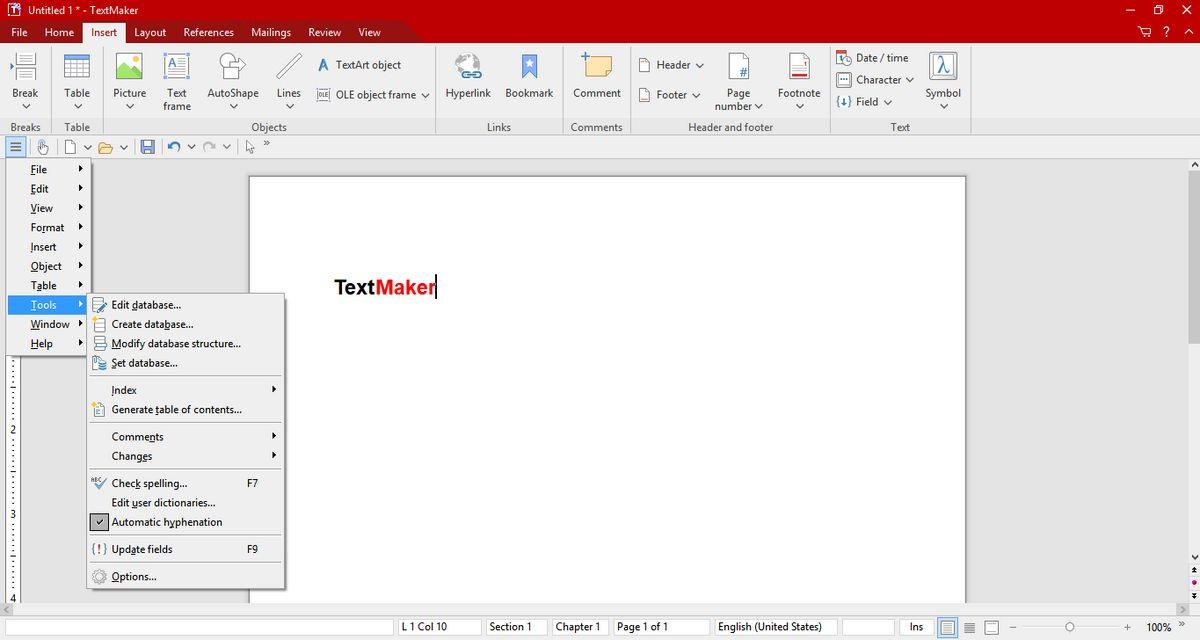This screenshot has width=1200, height=640.
Task: Click the Date / time ribbon button
Action: click(x=873, y=58)
